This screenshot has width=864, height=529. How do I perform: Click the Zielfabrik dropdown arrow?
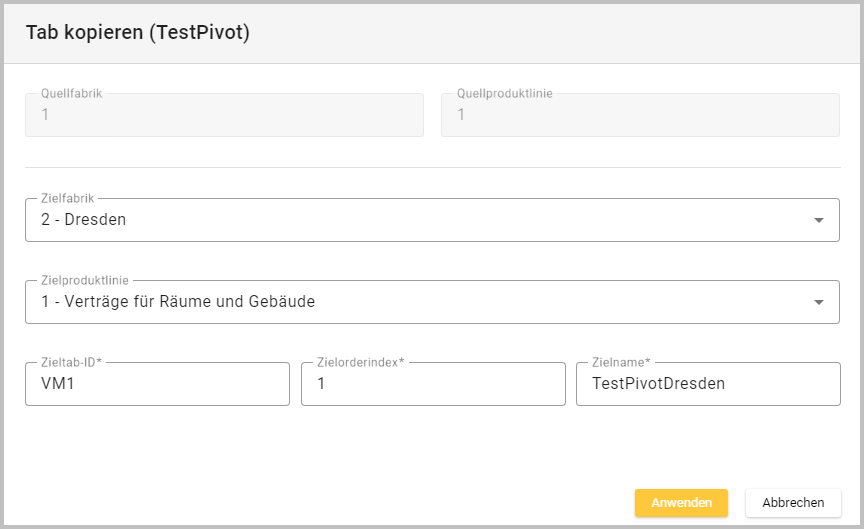[x=818, y=220]
